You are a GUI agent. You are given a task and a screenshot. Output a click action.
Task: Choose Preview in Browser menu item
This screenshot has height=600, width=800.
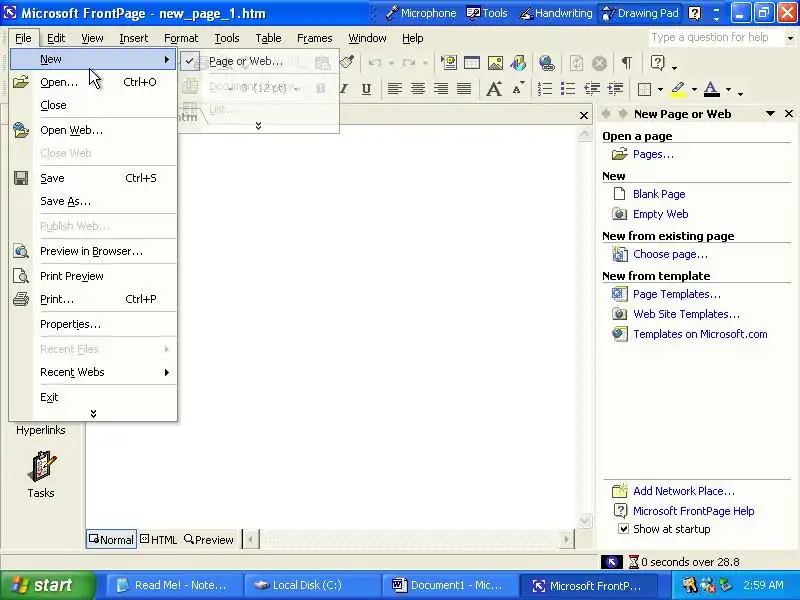tap(93, 251)
